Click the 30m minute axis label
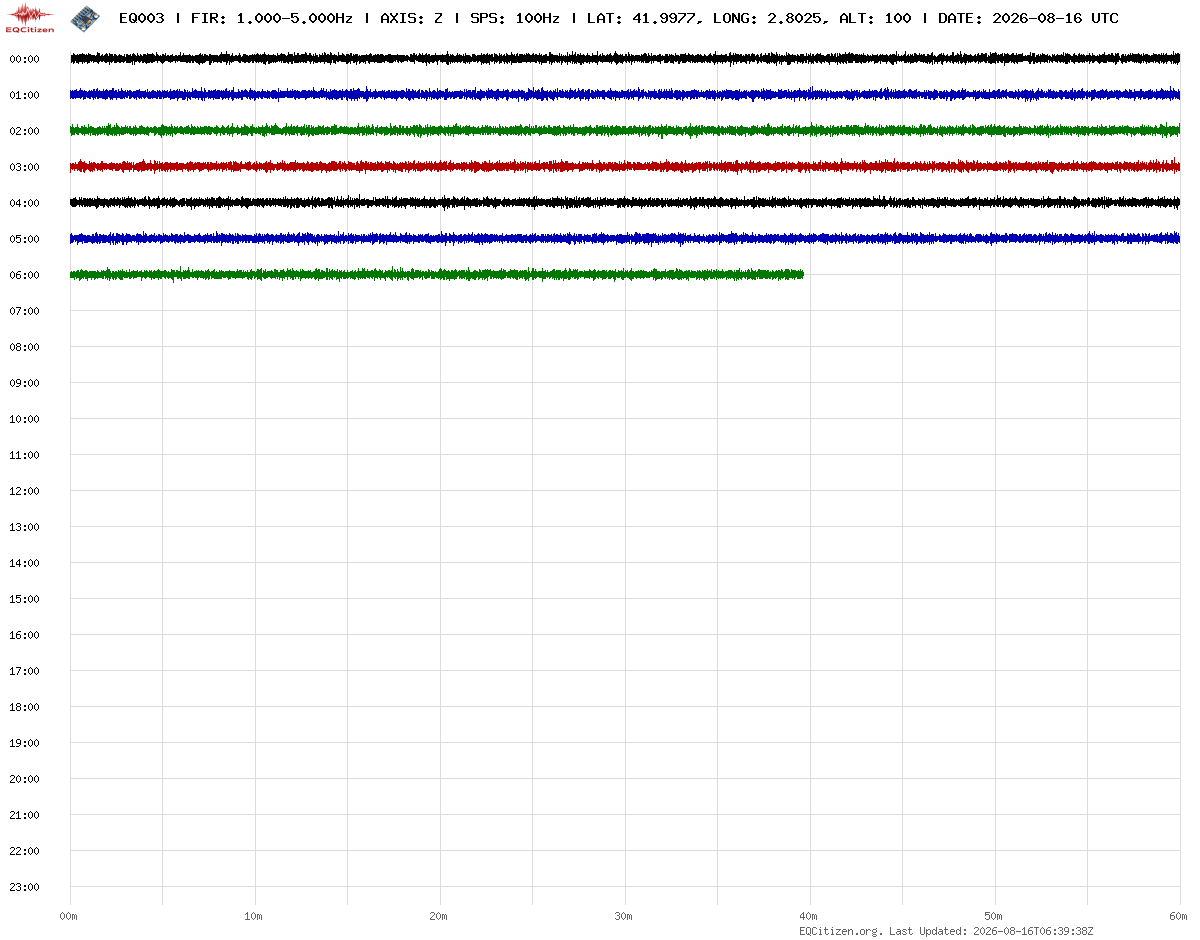 click(x=624, y=916)
